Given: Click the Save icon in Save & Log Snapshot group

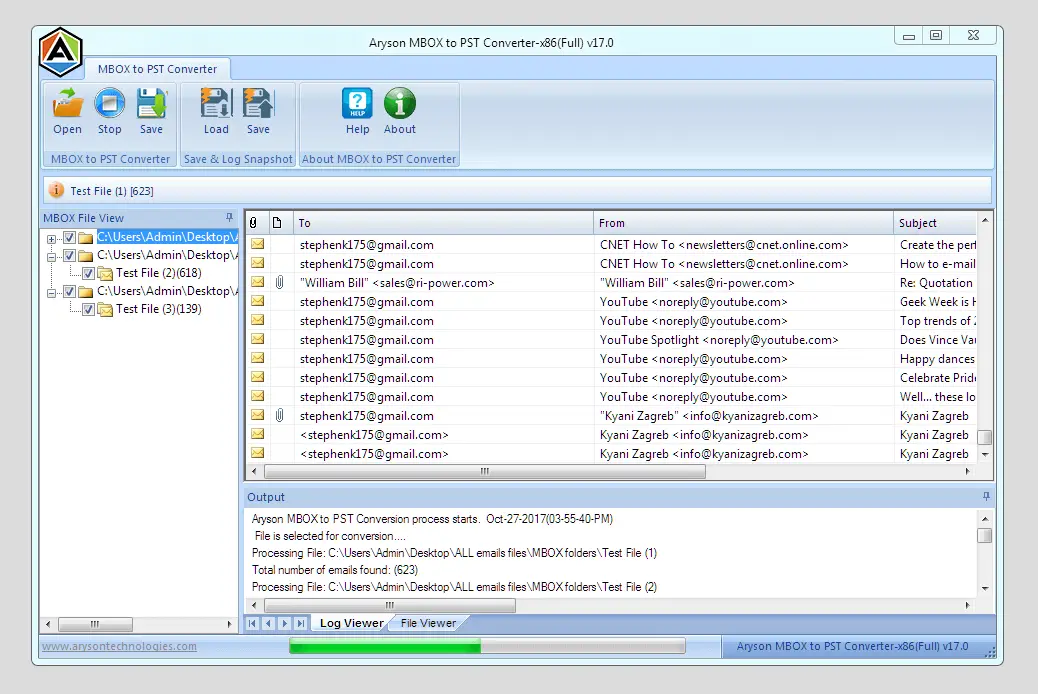Looking at the screenshot, I should [x=258, y=103].
